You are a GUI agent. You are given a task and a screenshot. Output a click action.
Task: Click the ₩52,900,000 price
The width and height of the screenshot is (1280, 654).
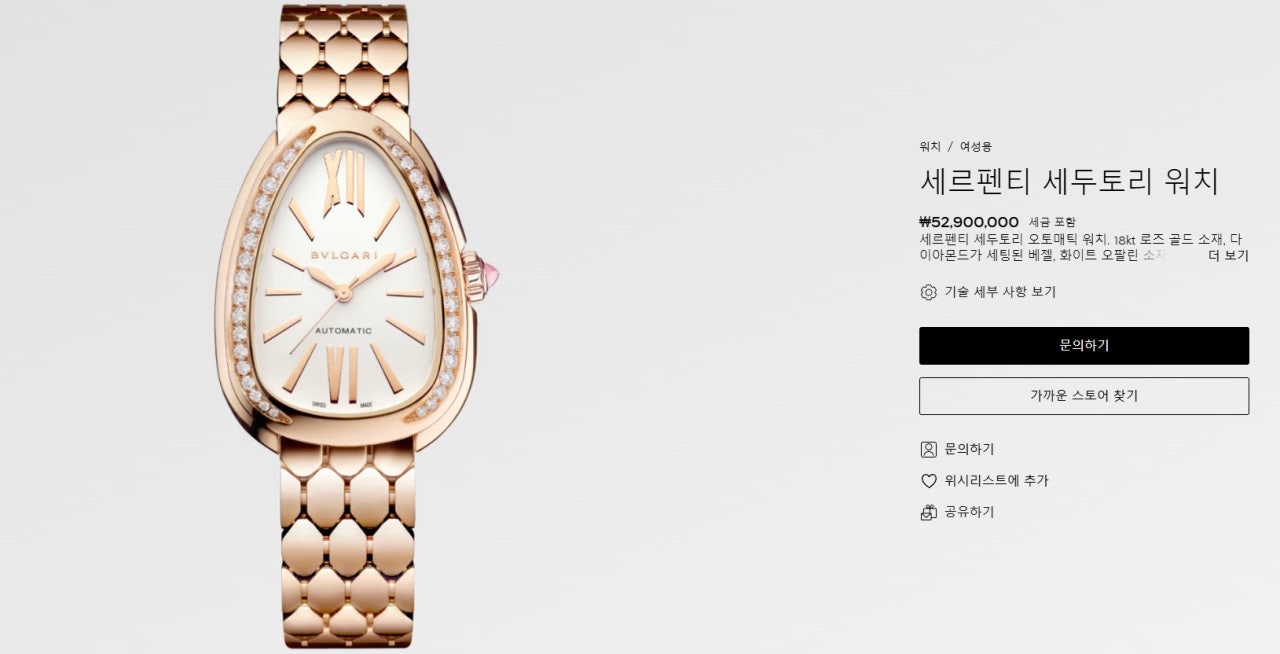tap(969, 222)
